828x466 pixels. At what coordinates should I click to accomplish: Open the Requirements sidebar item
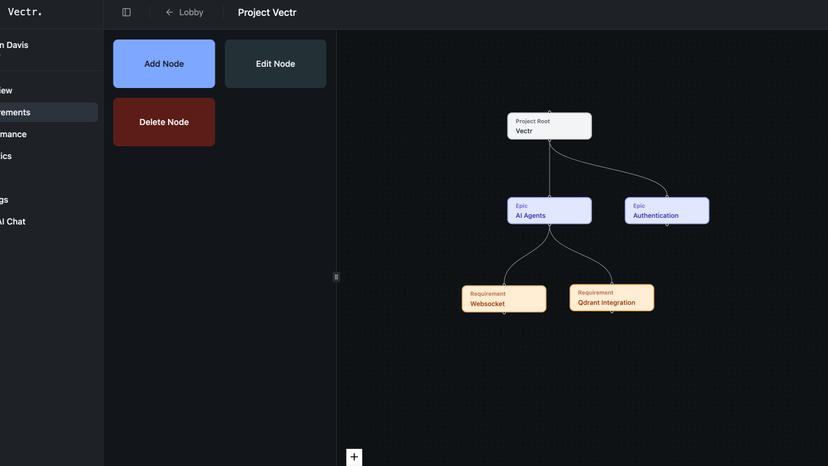(20, 113)
